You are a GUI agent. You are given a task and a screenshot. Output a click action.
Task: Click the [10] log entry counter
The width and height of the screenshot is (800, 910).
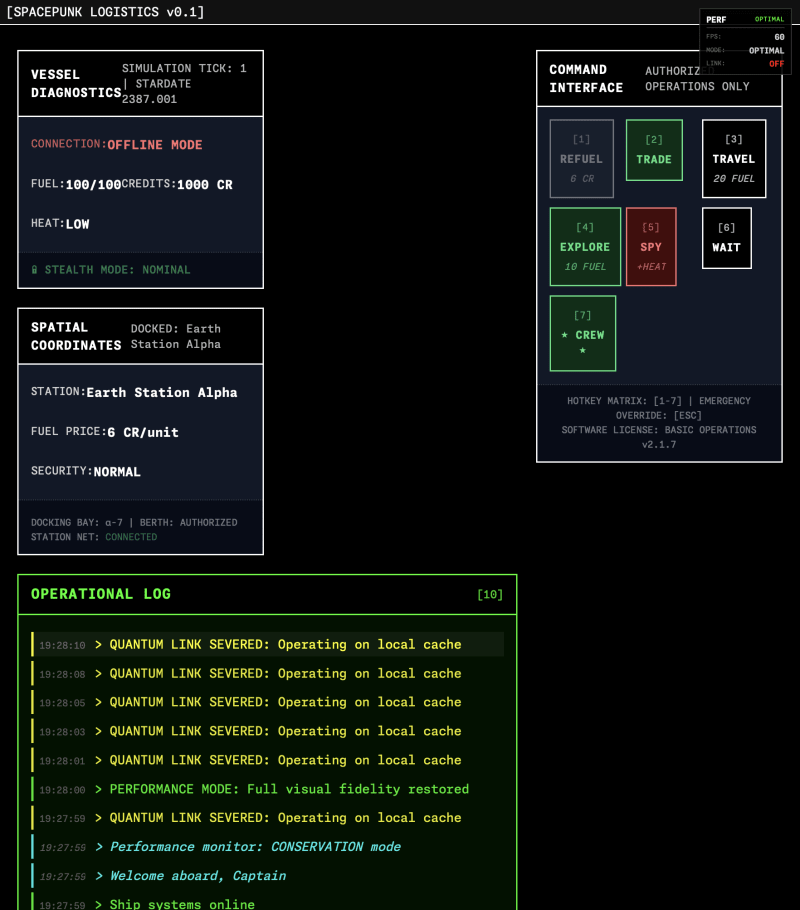[x=489, y=594]
